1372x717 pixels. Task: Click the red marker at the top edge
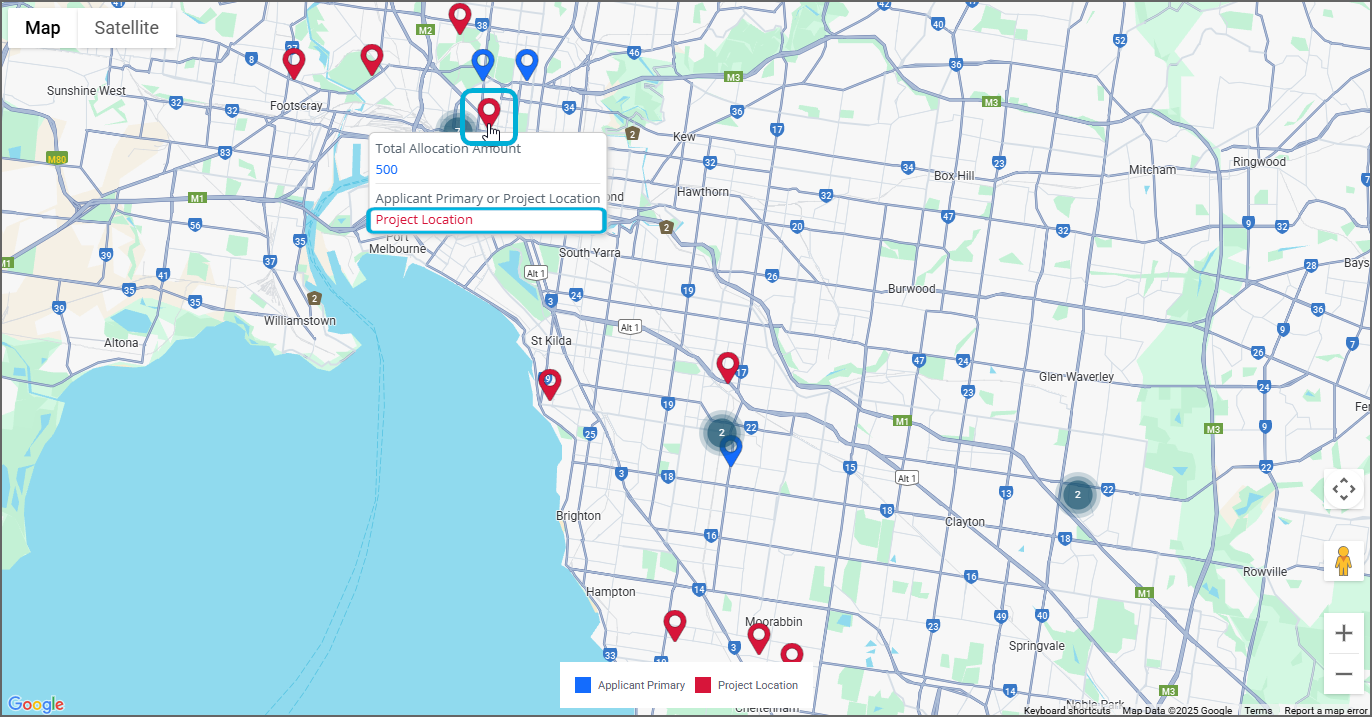459,16
